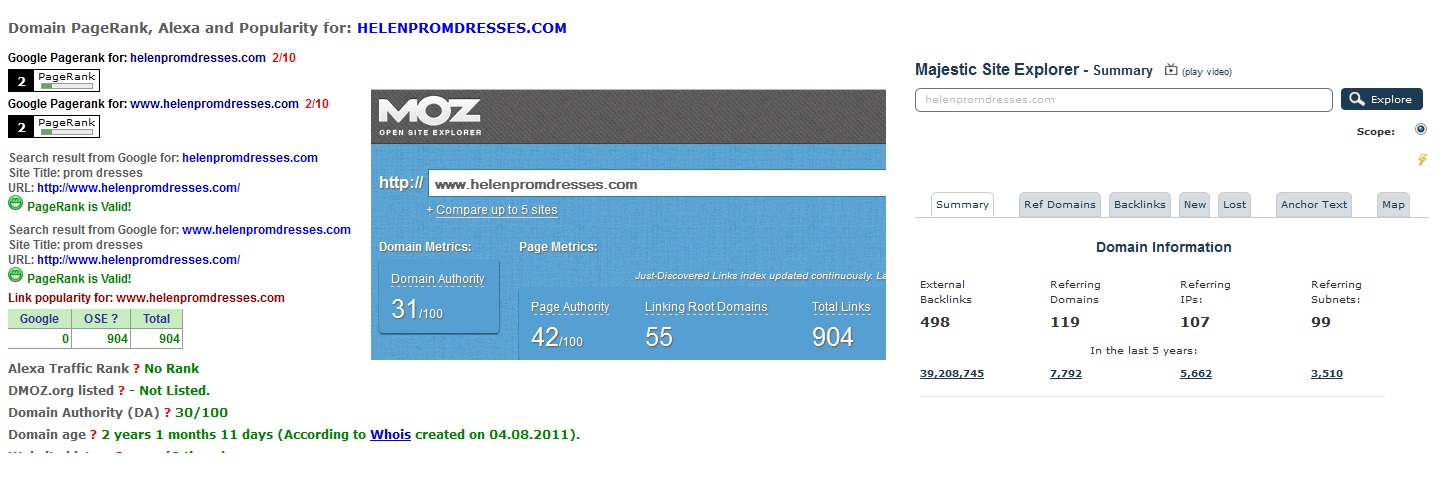Click www.helenpromdresses.com link in second Pagerank line
The image size is (1450, 478).
point(214,104)
